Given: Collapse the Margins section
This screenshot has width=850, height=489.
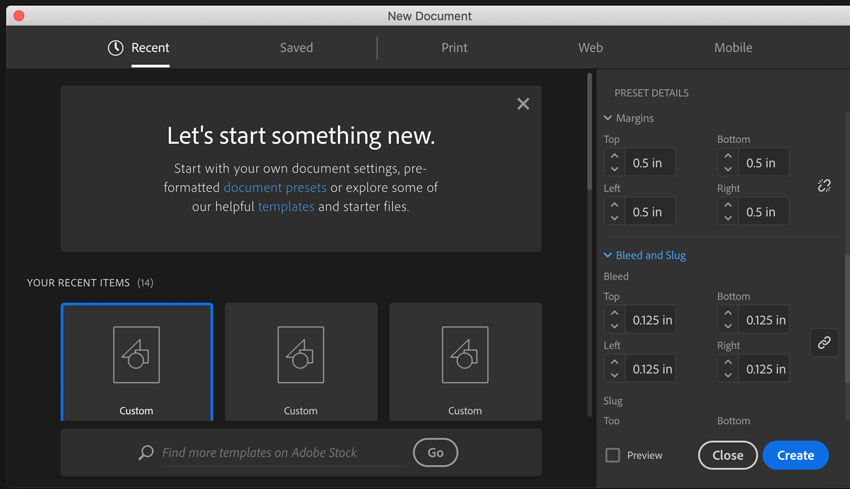Looking at the screenshot, I should tap(608, 118).
